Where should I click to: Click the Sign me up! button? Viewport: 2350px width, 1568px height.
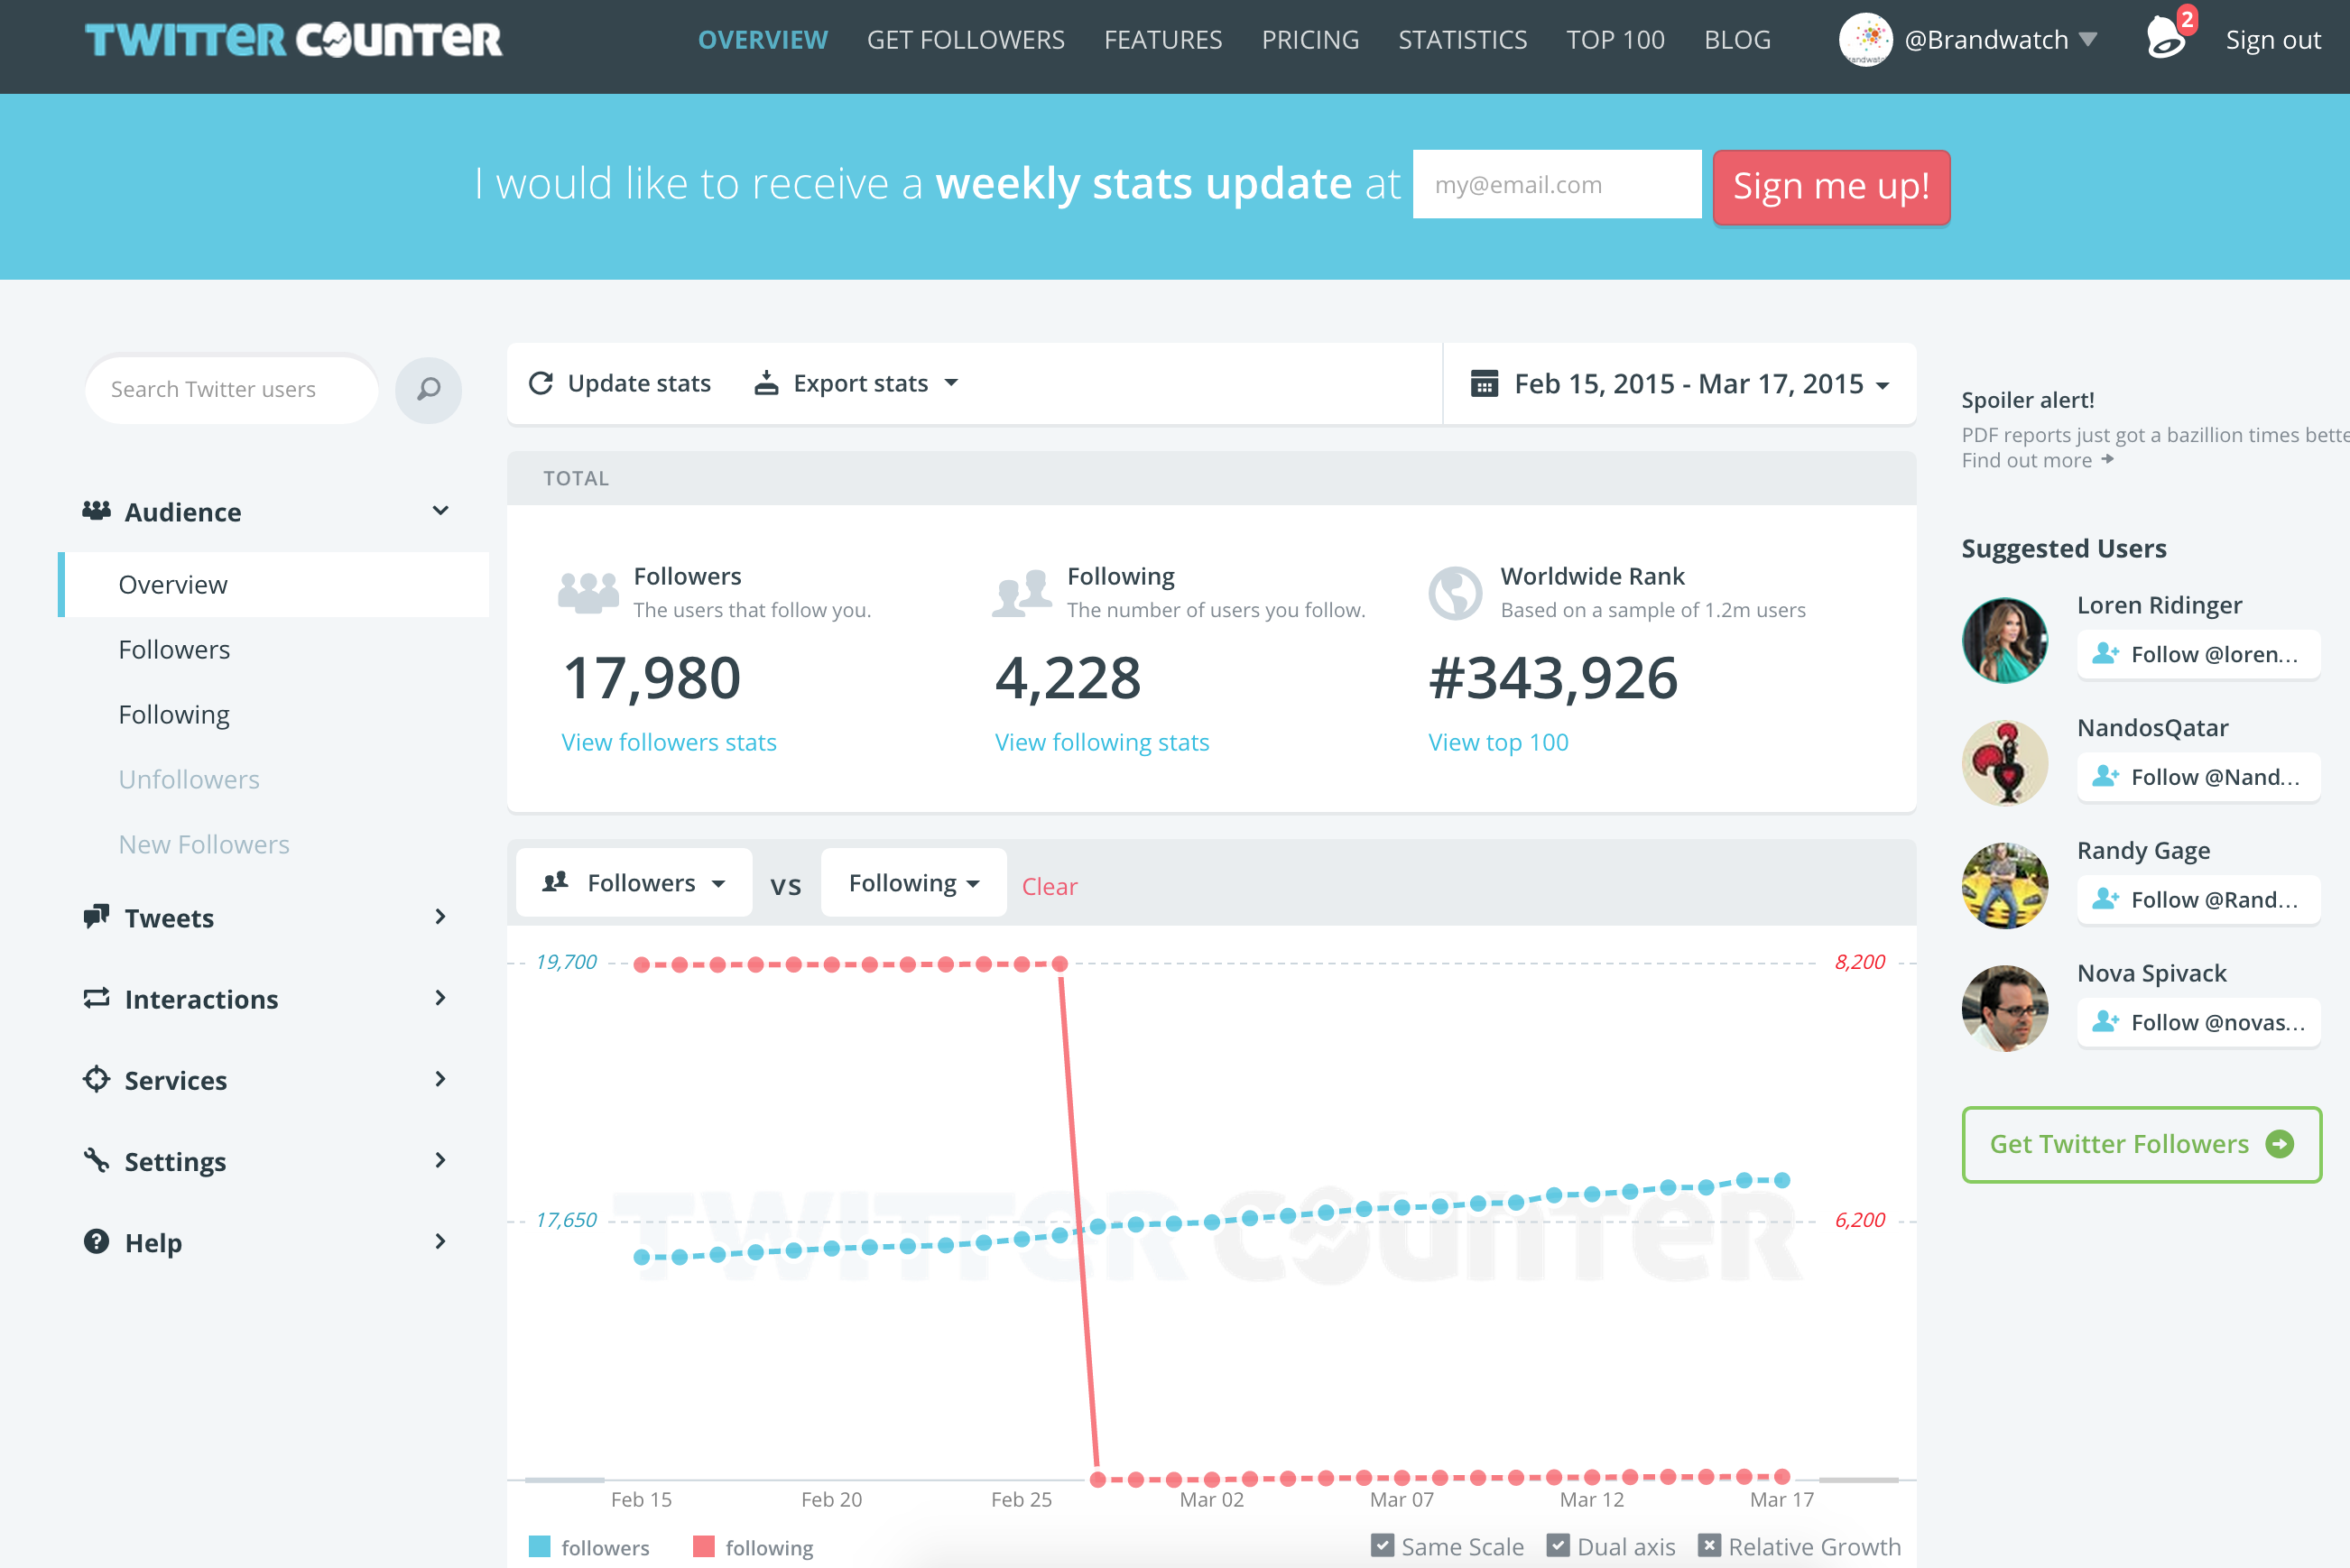pyautogui.click(x=1831, y=186)
